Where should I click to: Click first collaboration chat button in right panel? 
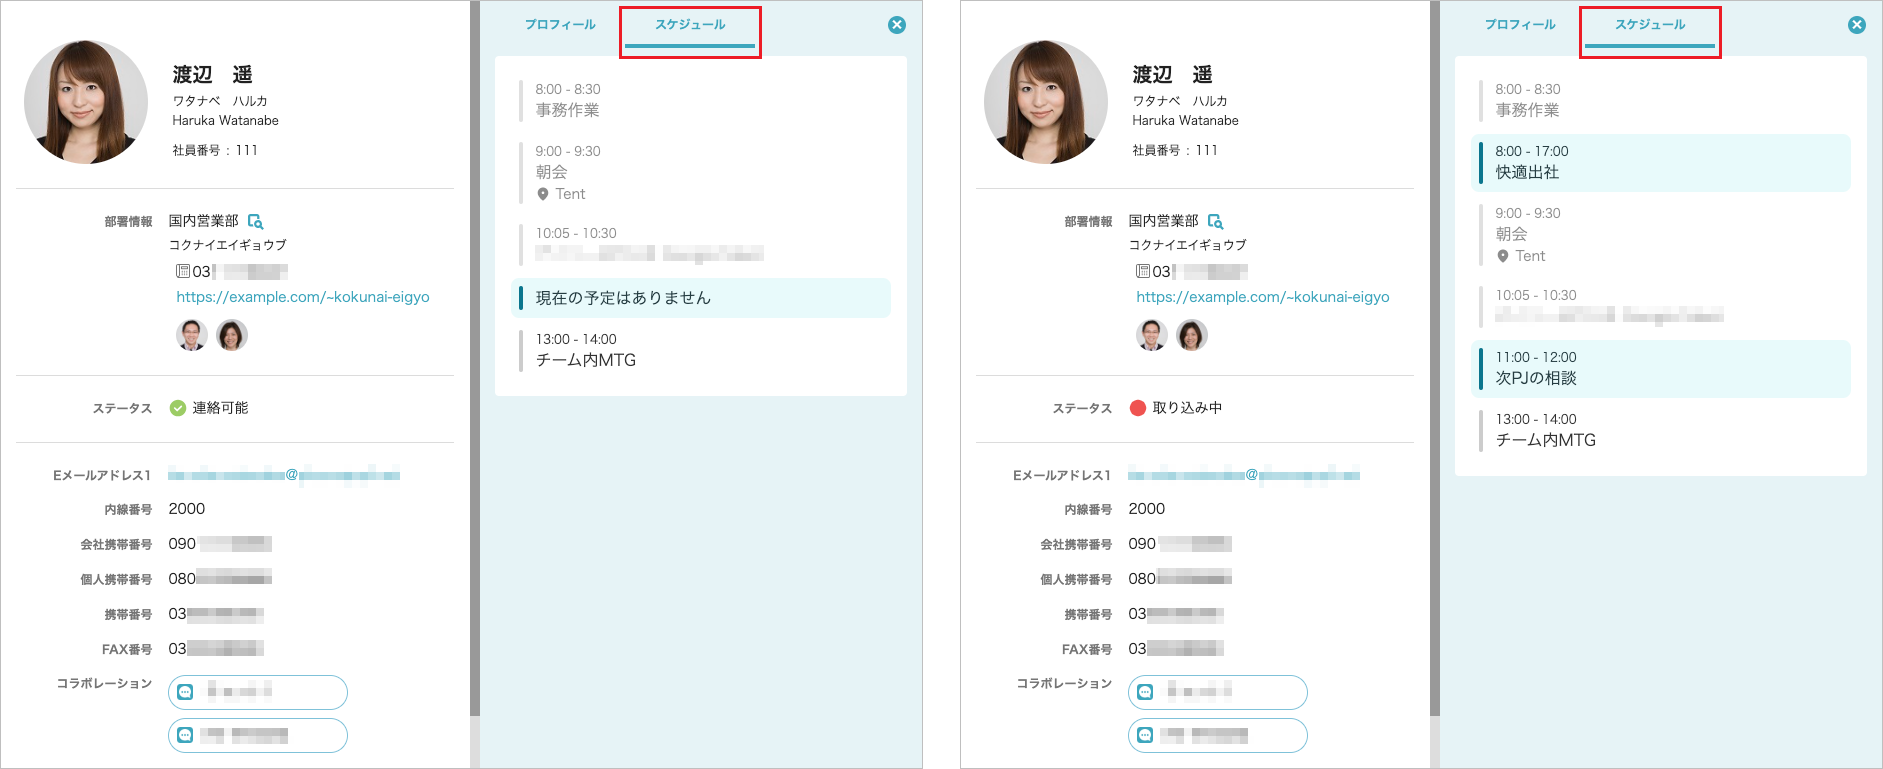coord(1218,692)
